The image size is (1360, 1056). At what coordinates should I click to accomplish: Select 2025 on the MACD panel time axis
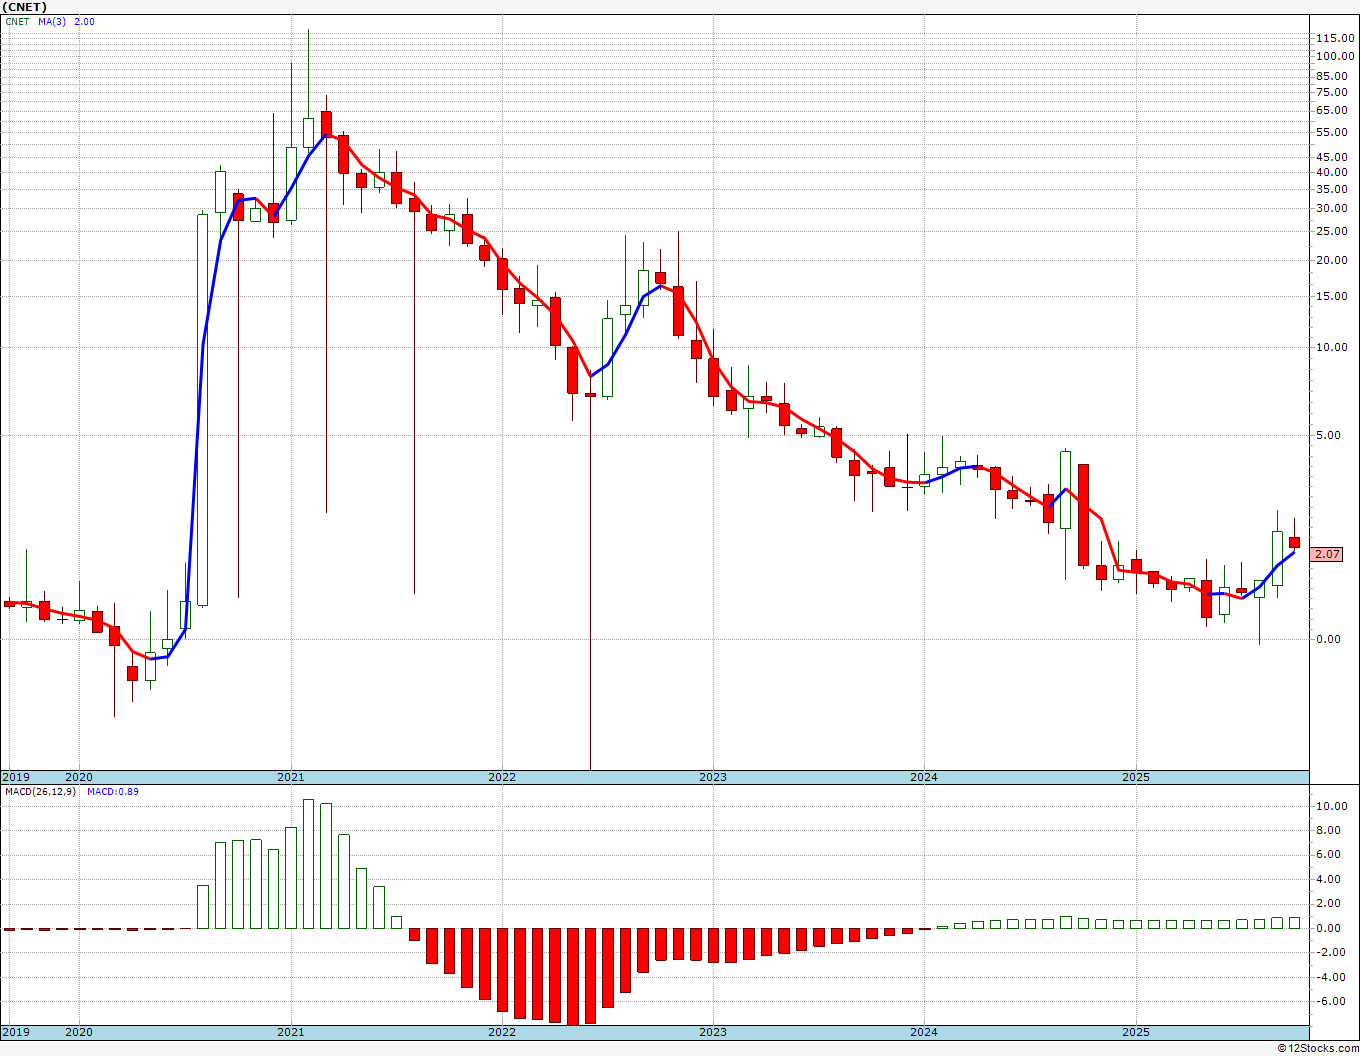[1136, 1032]
